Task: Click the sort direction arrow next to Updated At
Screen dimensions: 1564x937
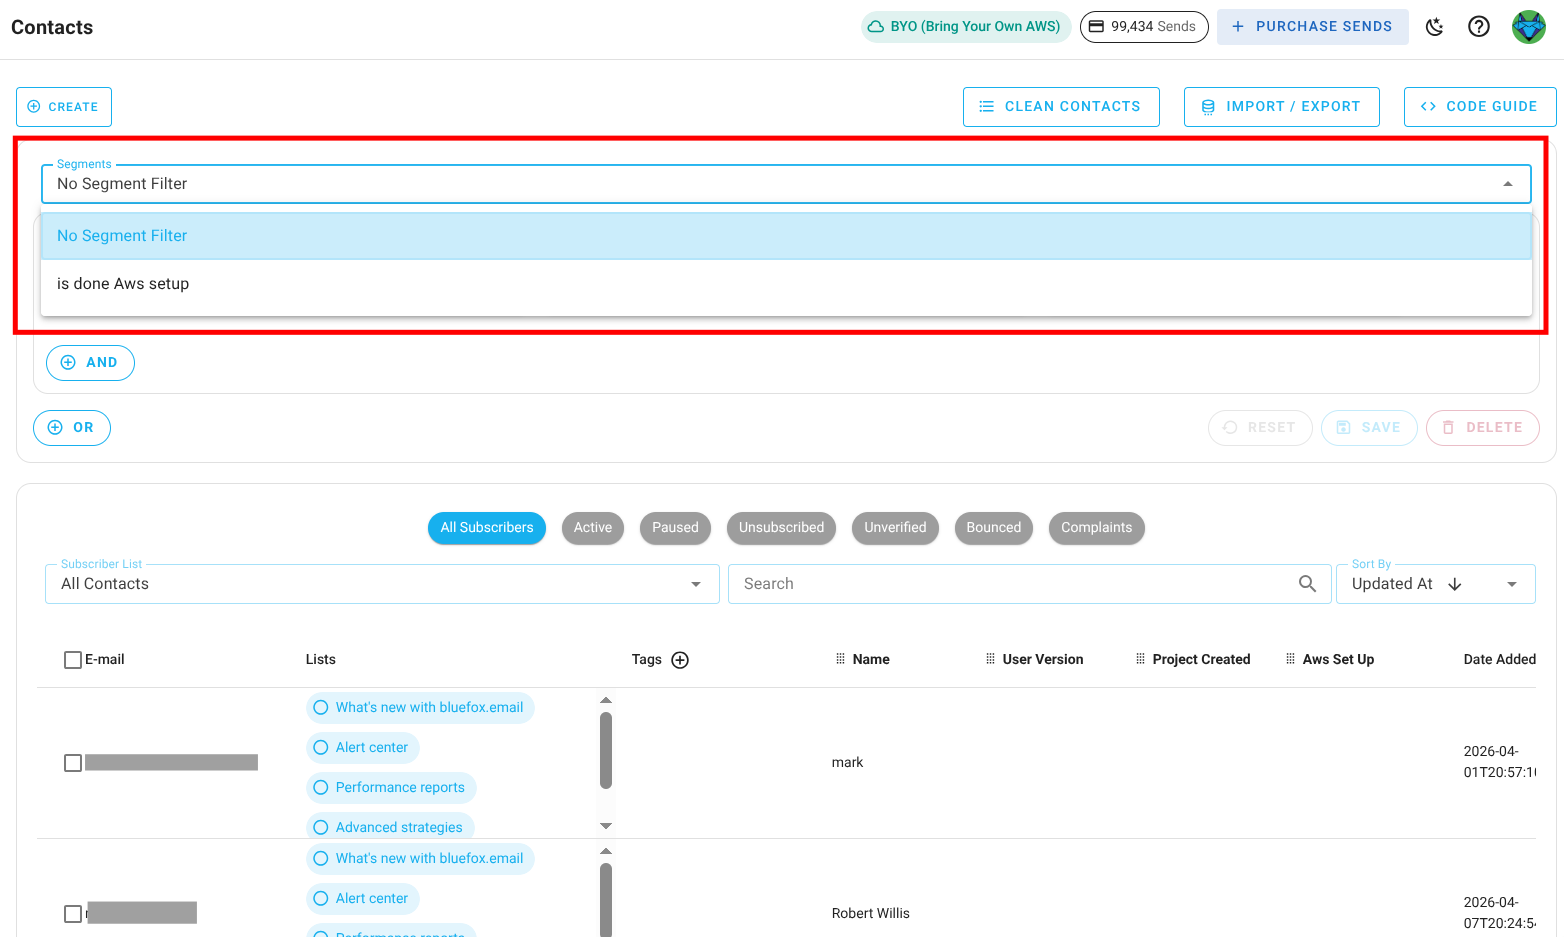Action: coord(1456,583)
